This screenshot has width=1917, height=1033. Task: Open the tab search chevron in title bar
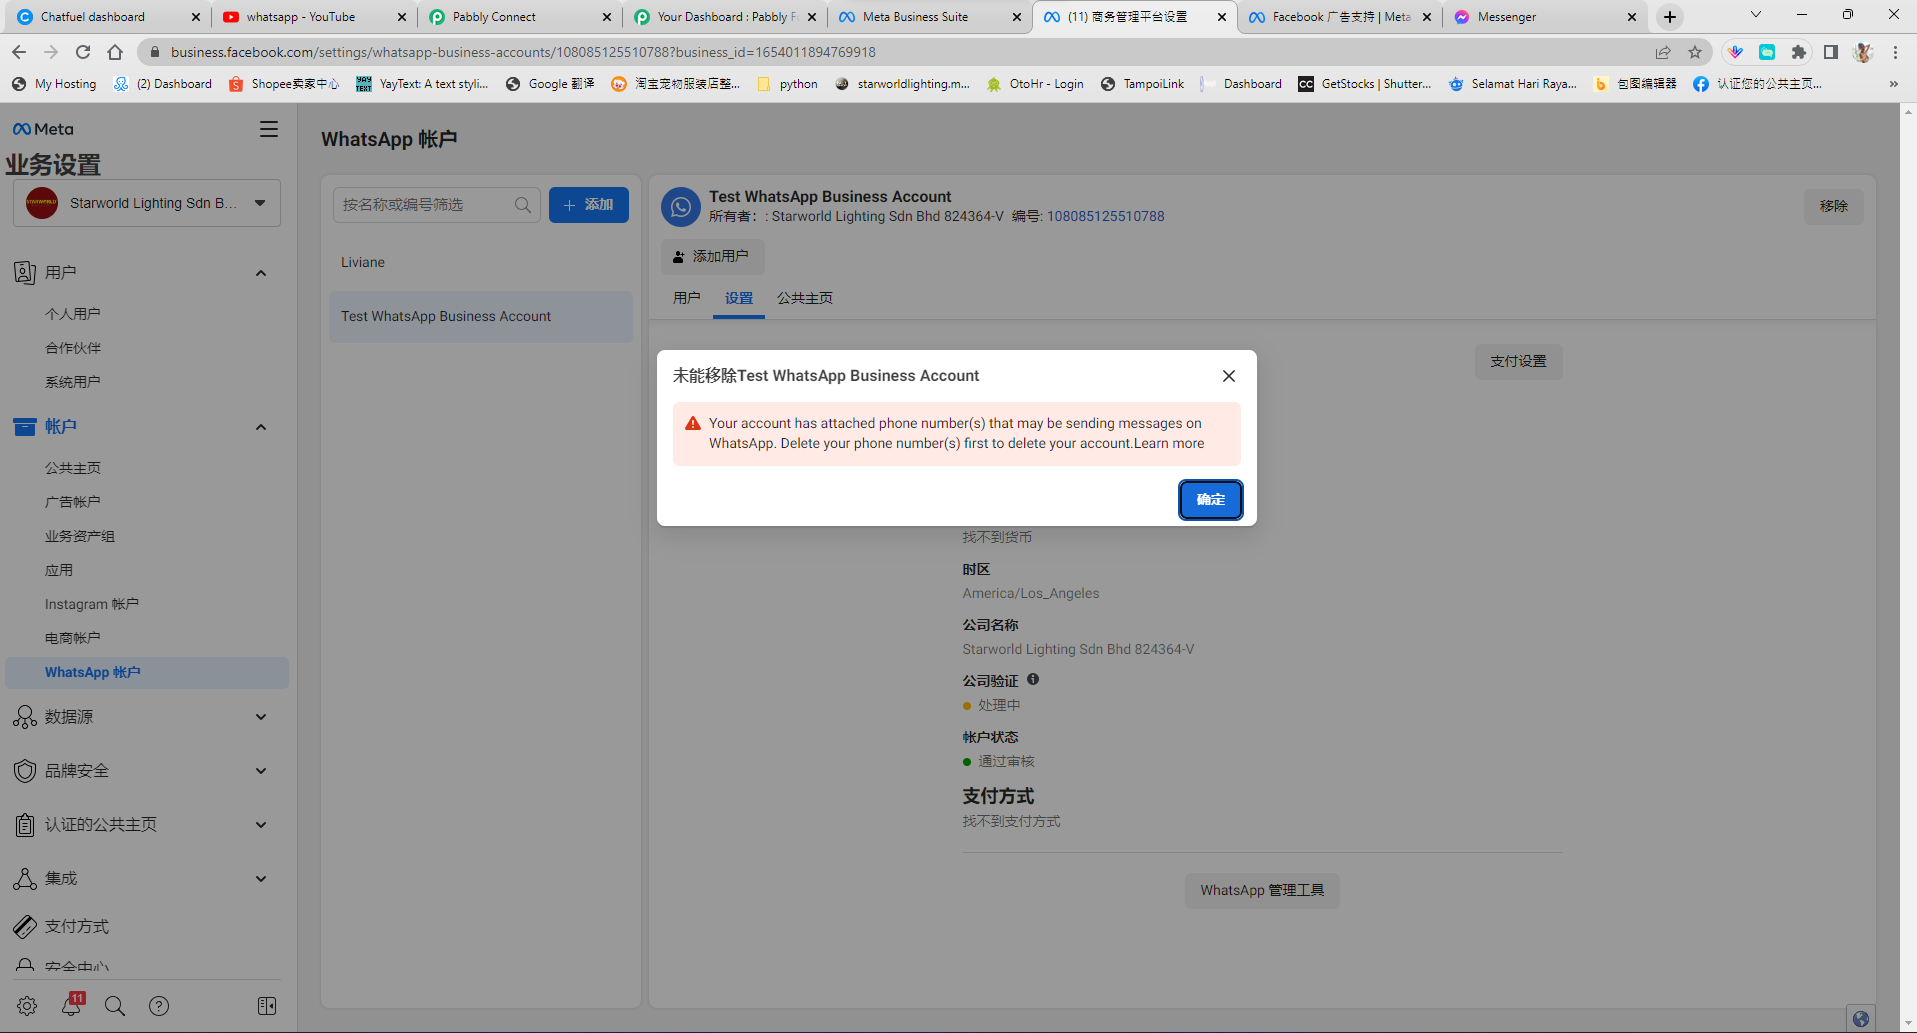coord(1755,15)
